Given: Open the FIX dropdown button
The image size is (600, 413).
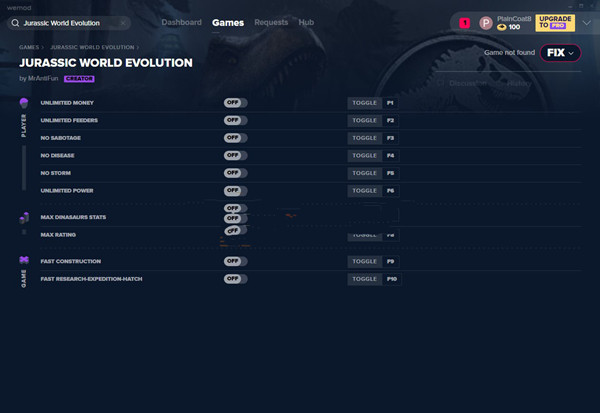Looking at the screenshot, I should (560, 53).
